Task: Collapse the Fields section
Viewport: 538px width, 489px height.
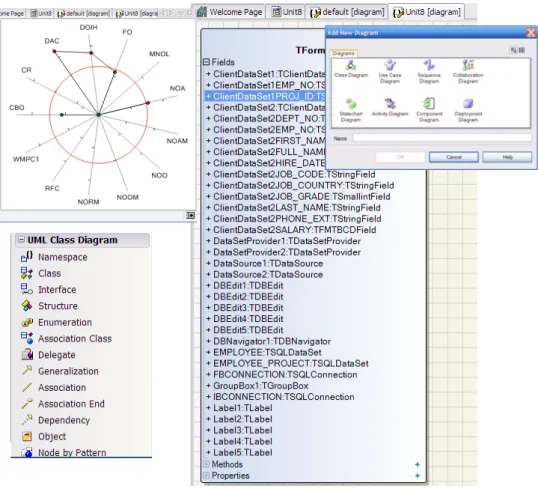Action: coord(206,62)
